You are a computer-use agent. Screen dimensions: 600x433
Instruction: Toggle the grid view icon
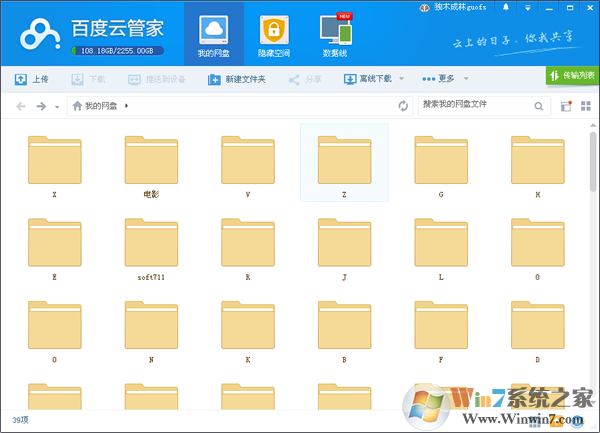[586, 106]
